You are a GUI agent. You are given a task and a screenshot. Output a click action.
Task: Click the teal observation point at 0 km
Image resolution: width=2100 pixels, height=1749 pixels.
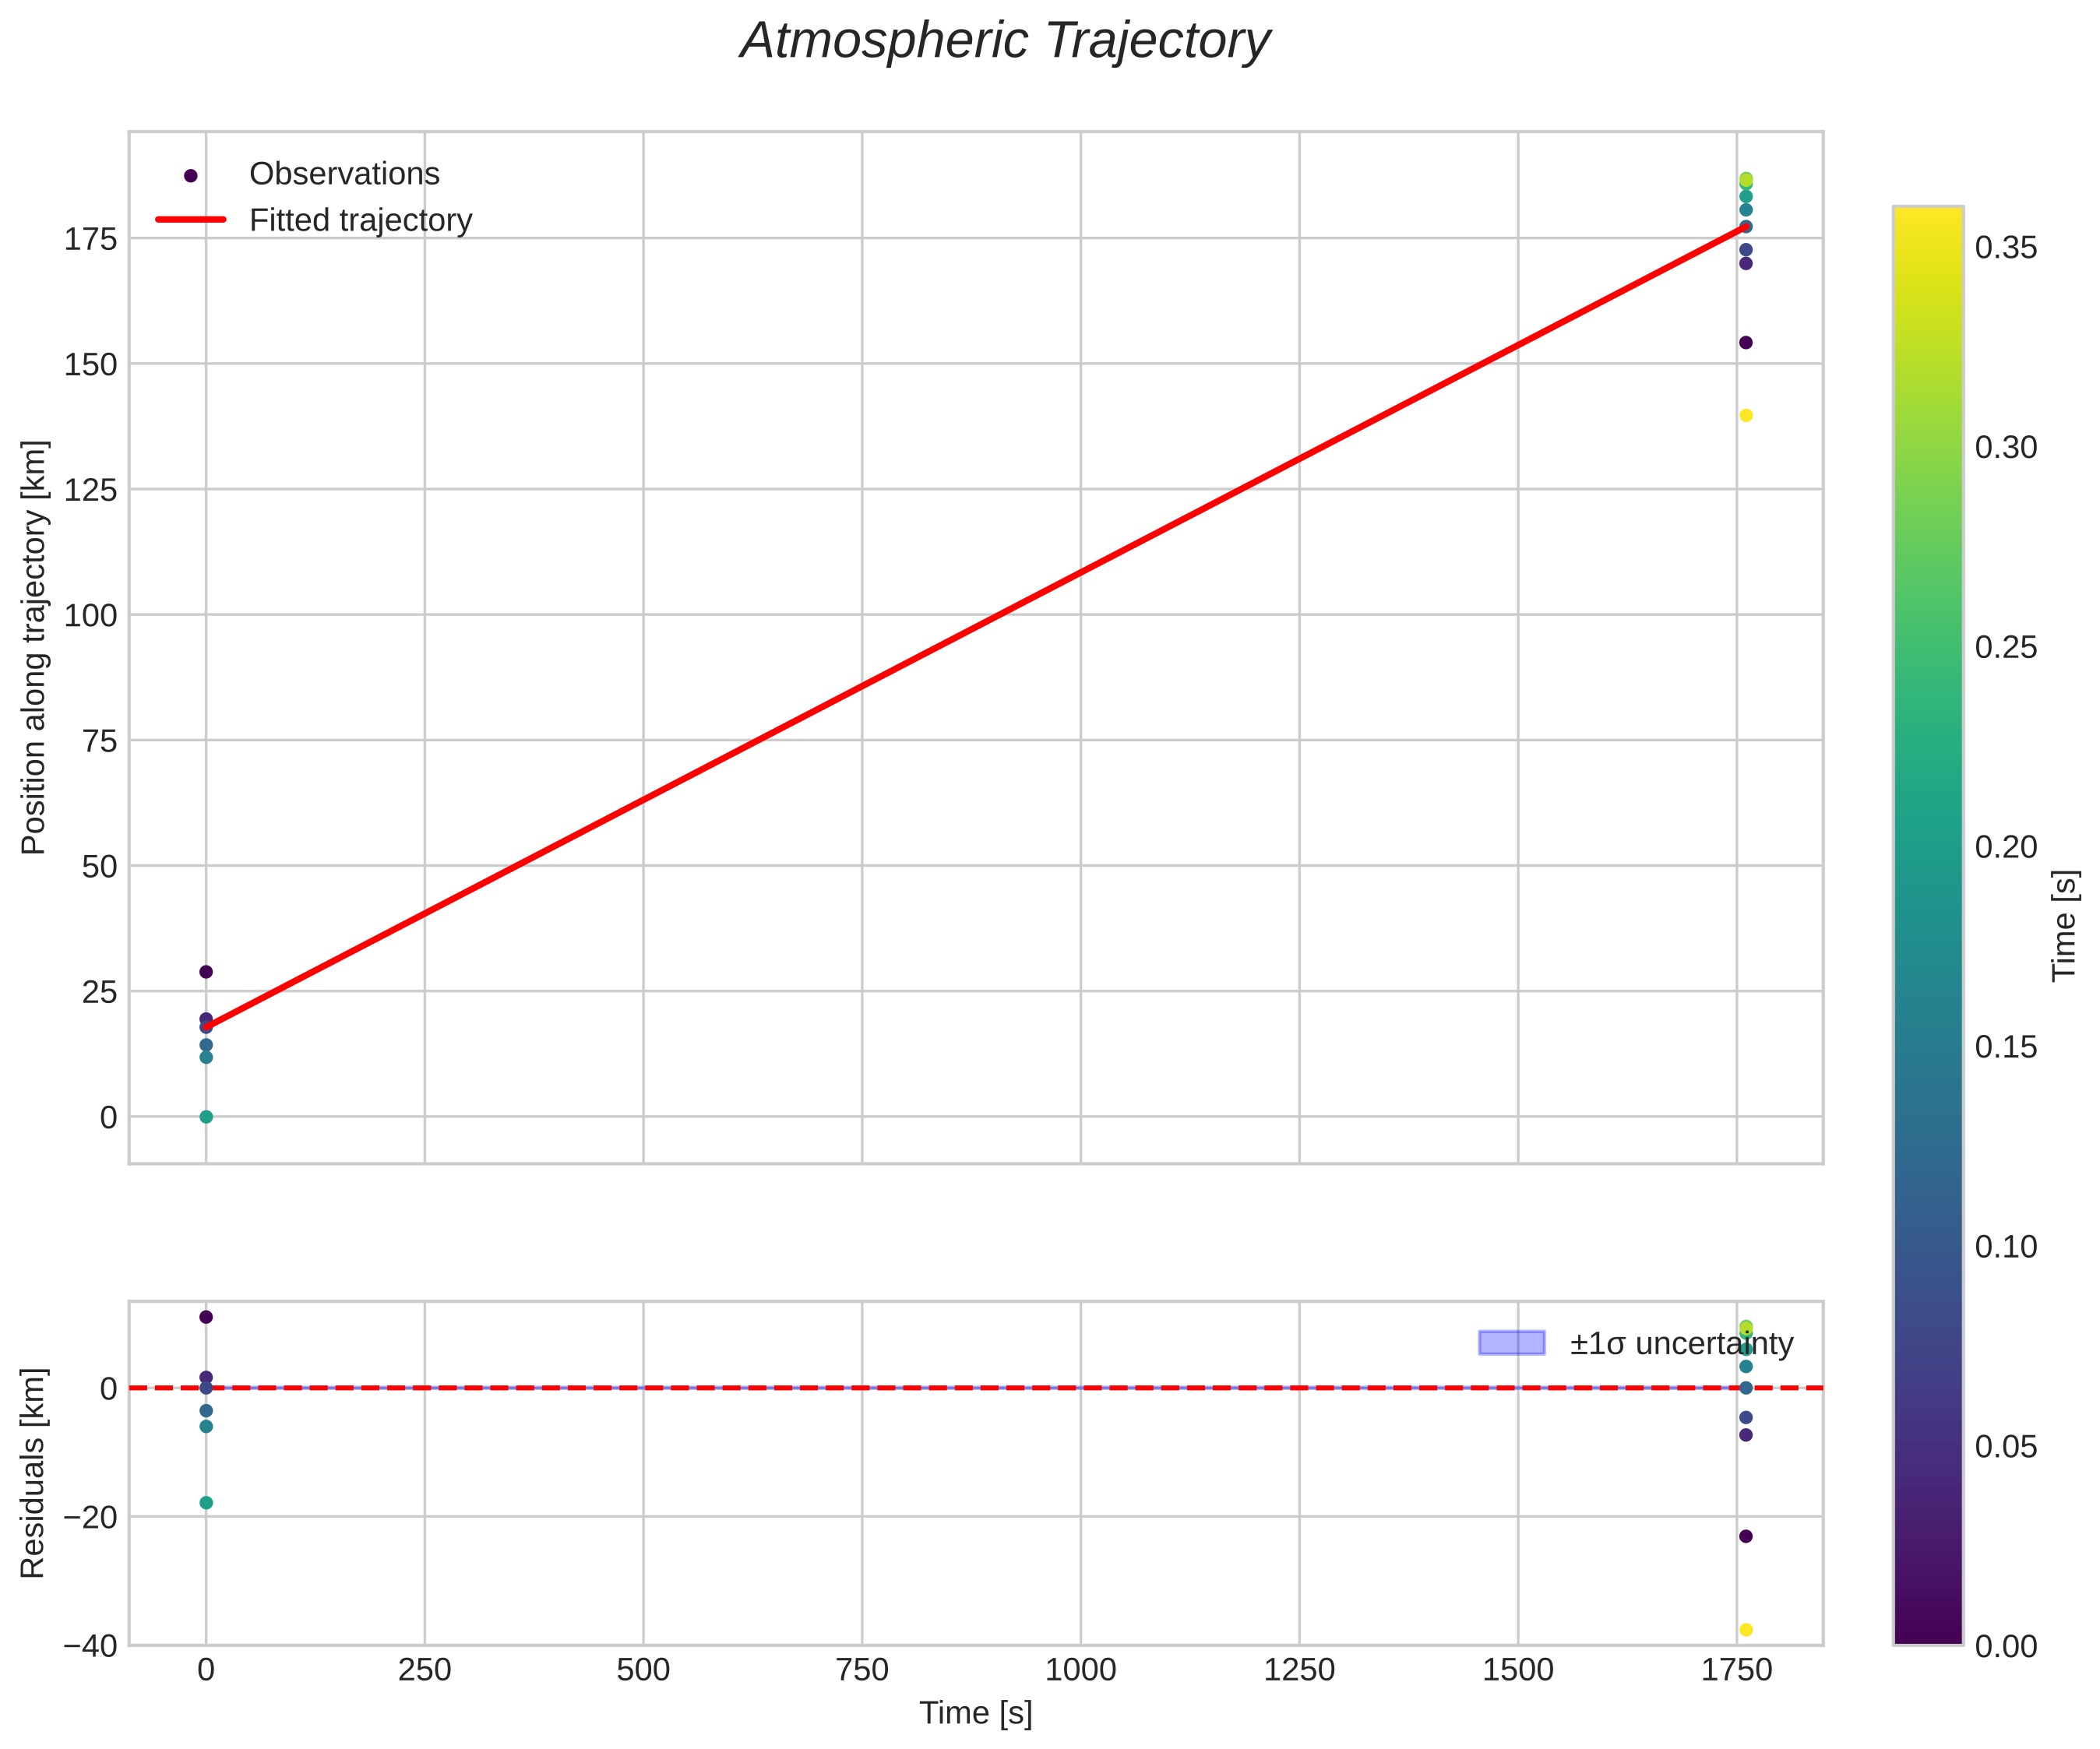pyautogui.click(x=206, y=1117)
